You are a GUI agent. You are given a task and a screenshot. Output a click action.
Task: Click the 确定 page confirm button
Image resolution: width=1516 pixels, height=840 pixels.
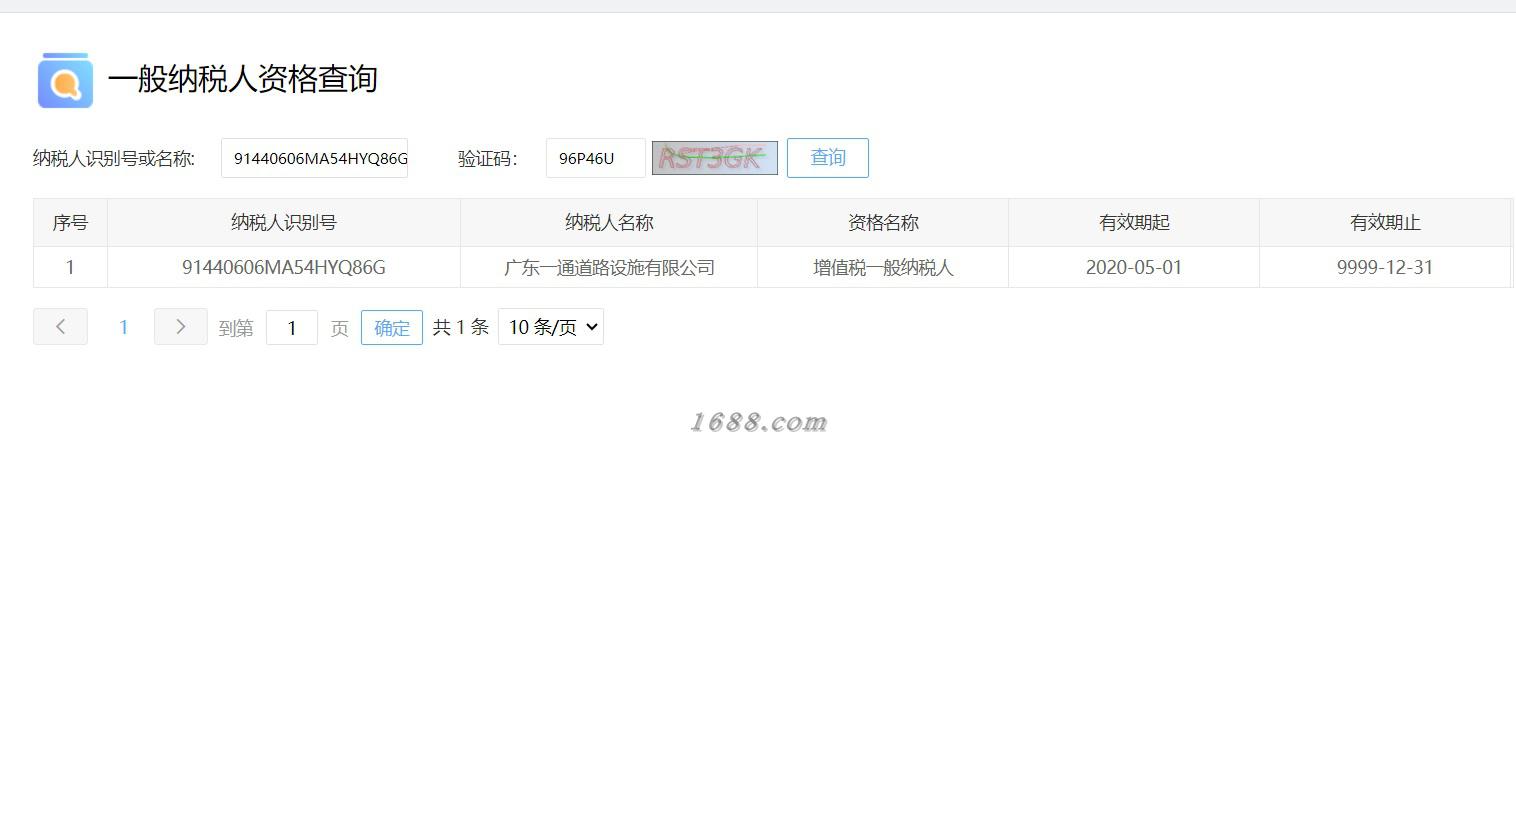click(392, 328)
